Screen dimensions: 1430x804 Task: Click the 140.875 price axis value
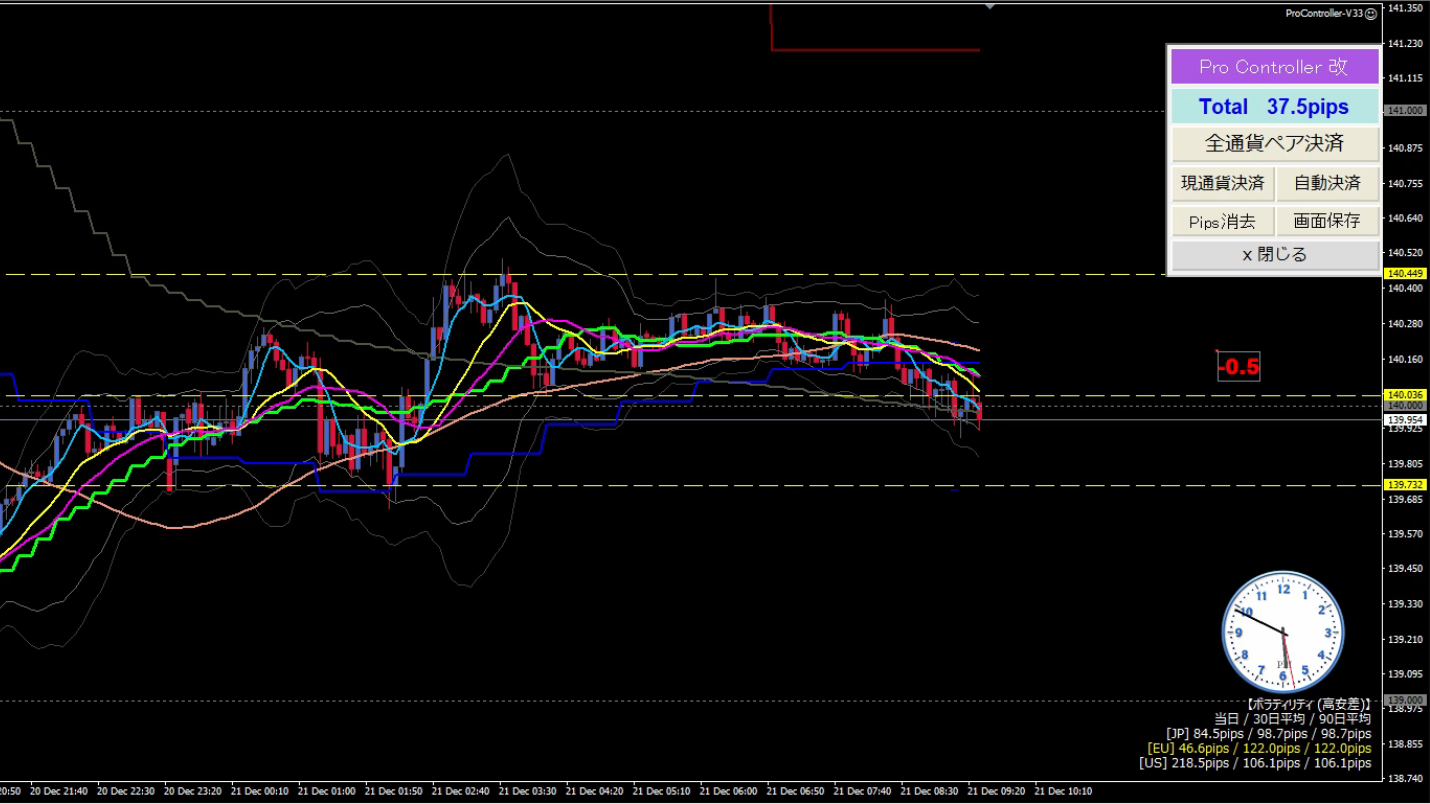(x=1406, y=148)
